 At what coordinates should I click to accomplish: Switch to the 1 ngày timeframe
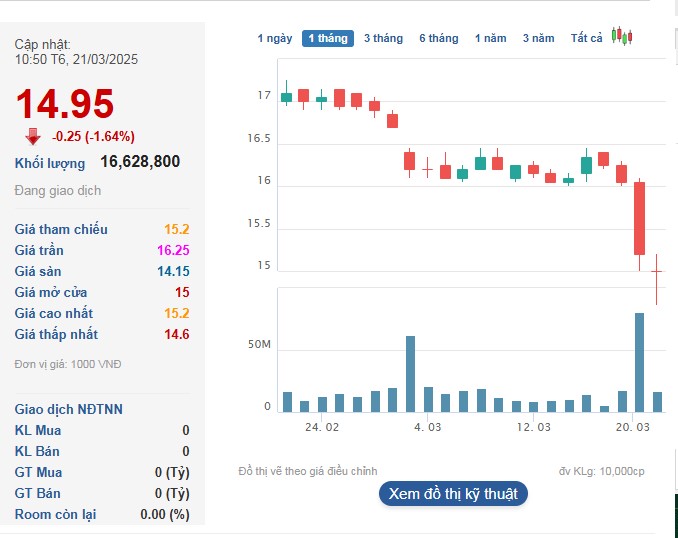point(275,38)
